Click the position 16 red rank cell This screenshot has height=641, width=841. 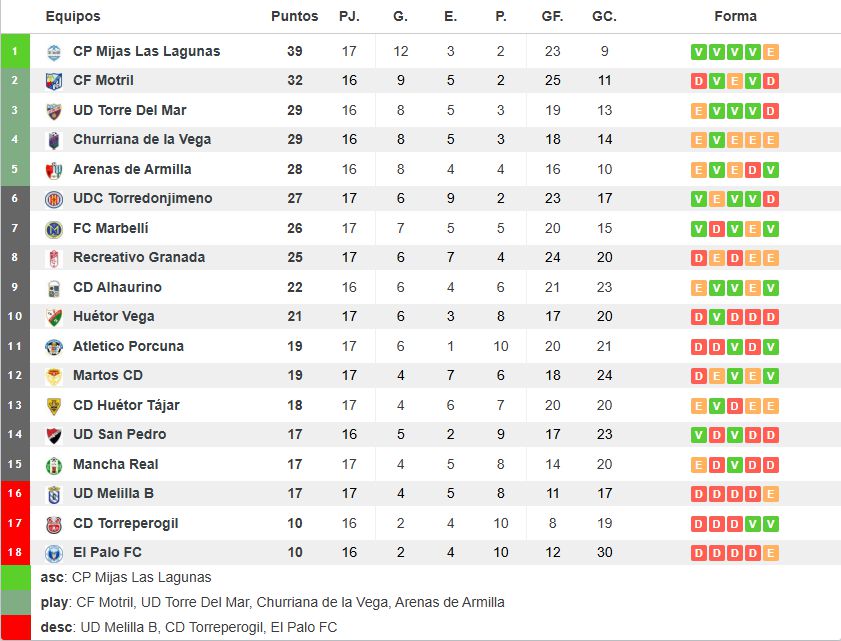(x=15, y=494)
